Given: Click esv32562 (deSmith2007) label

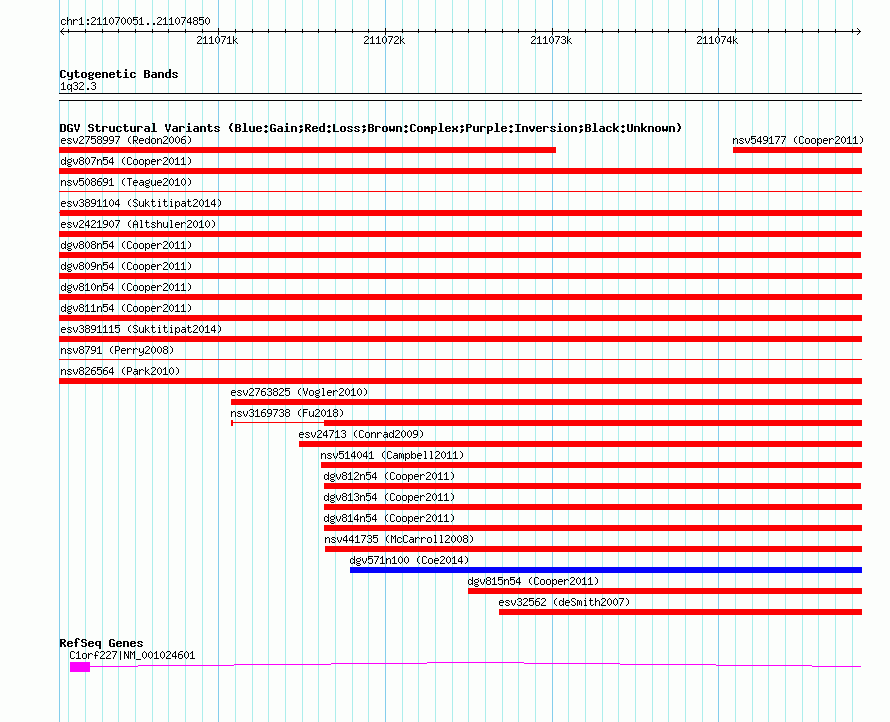Looking at the screenshot, I should (564, 602).
